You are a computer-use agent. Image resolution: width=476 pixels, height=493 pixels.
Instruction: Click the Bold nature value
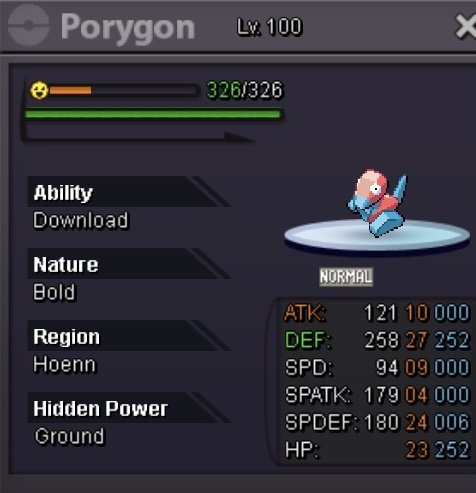tap(54, 292)
